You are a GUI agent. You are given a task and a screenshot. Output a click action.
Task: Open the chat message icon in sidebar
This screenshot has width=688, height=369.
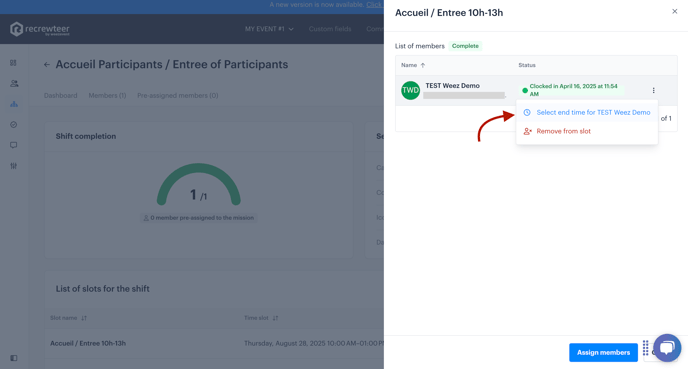pos(14,145)
